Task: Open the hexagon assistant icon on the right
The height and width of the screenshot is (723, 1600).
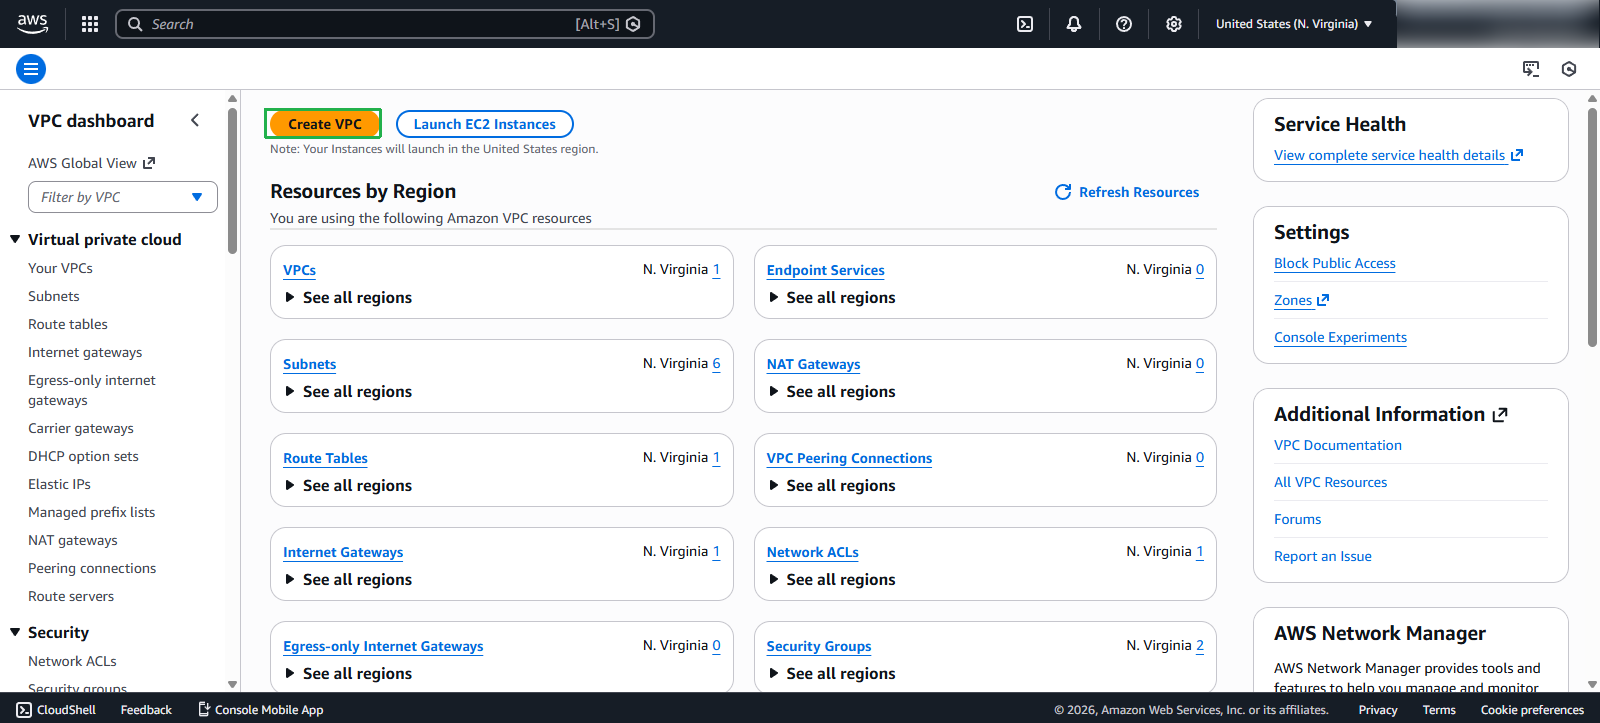Action: pyautogui.click(x=1569, y=69)
